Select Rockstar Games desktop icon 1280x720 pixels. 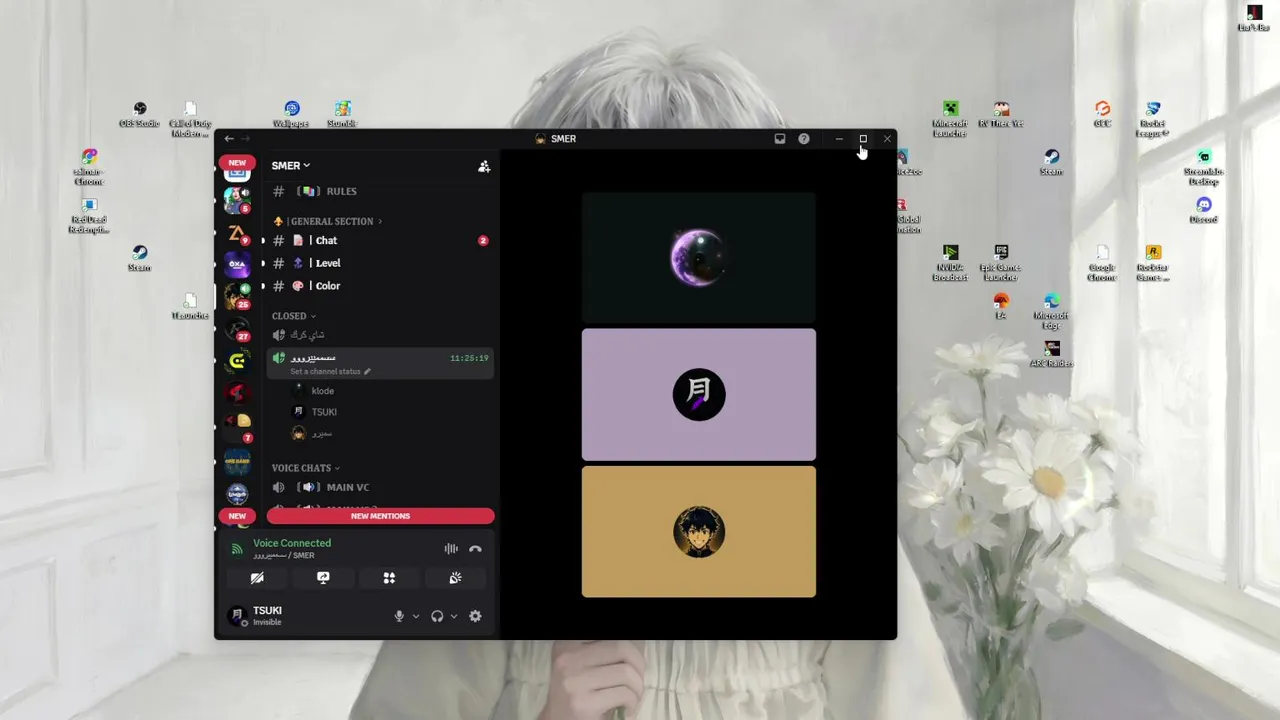pos(1153,264)
